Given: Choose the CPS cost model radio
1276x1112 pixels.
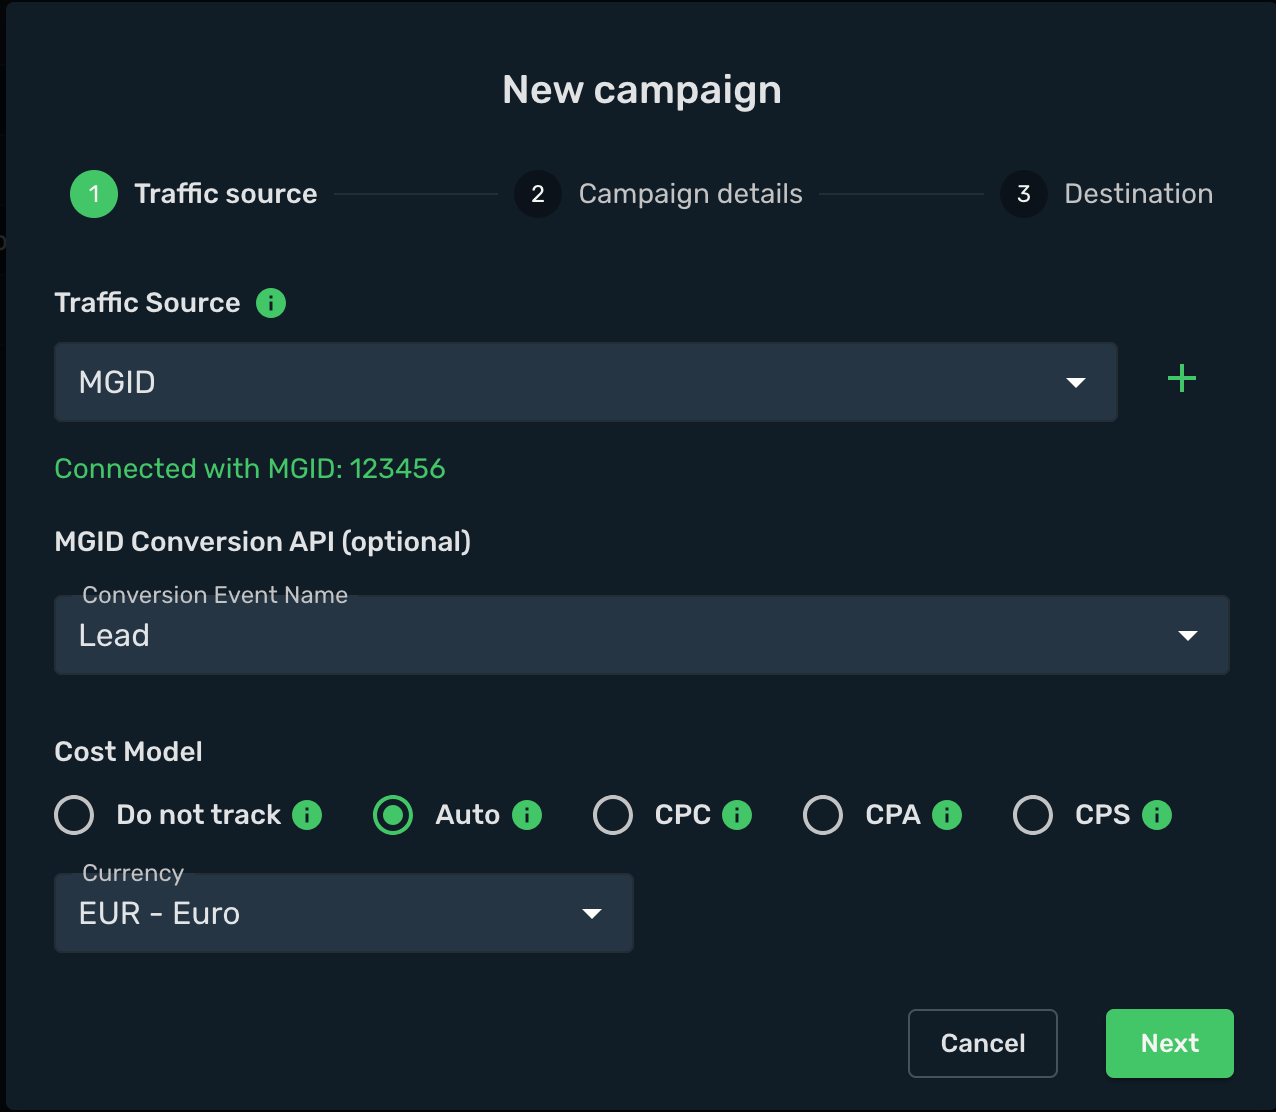Looking at the screenshot, I should (1033, 815).
